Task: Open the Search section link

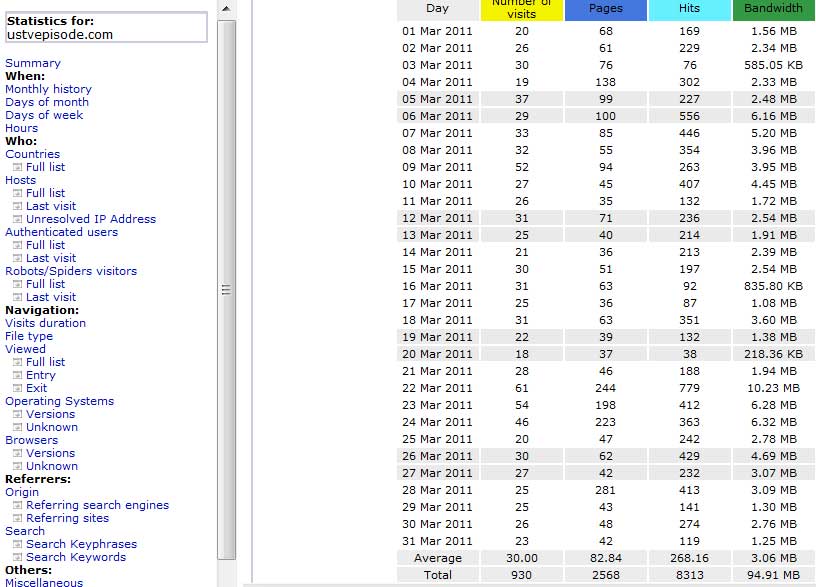Action: coord(25,531)
